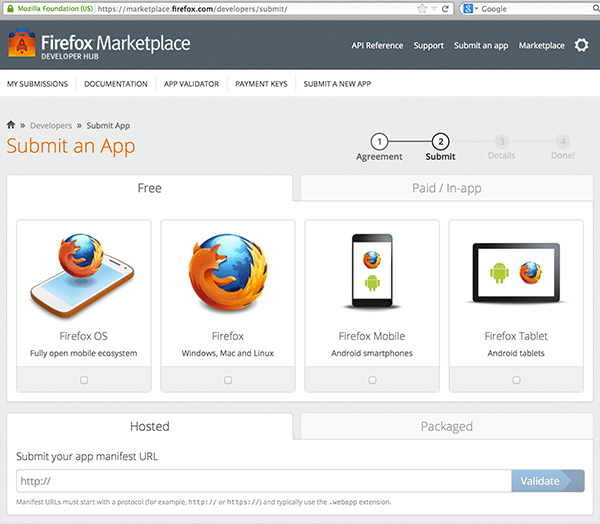Click step 1 Agreement circle
This screenshot has width=600, height=524.
tap(379, 142)
